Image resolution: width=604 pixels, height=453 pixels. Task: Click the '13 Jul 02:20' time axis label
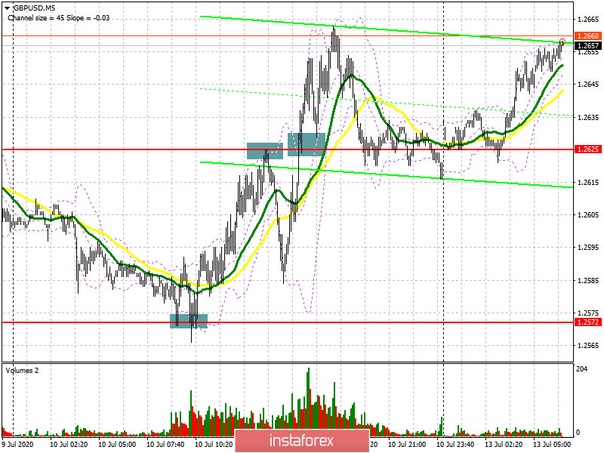coord(504,444)
